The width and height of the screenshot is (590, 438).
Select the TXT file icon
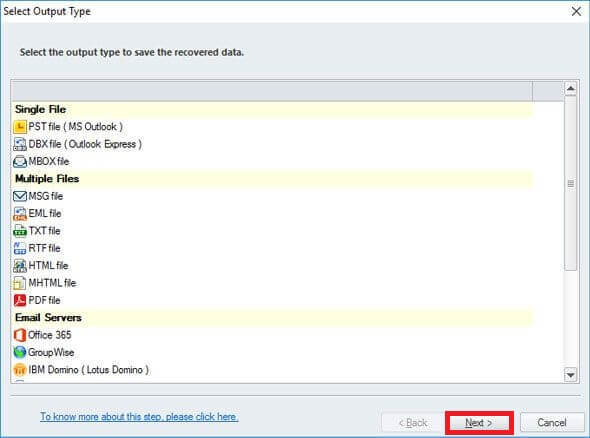click(x=20, y=231)
